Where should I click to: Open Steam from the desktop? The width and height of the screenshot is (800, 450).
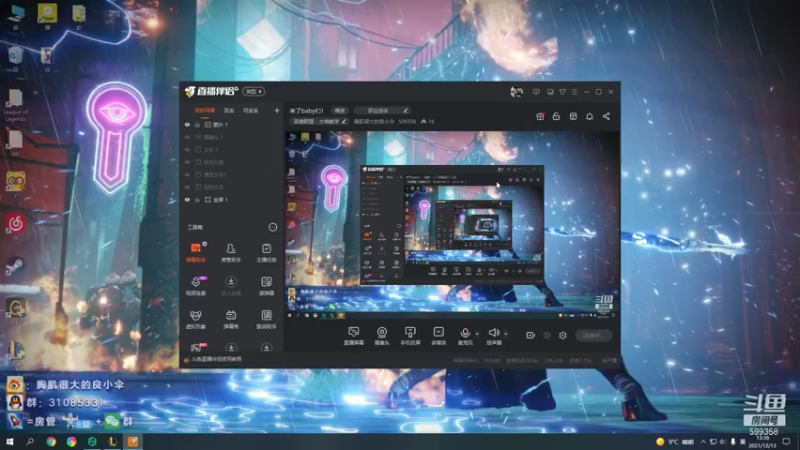(15, 268)
